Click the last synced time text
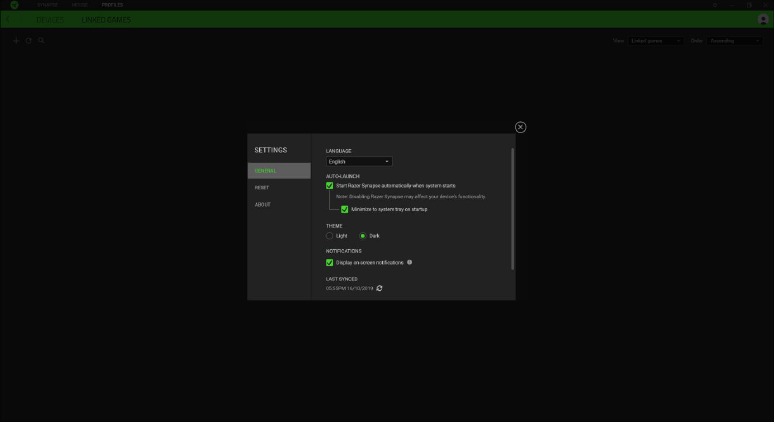Screen dimensions: 775x426 [x=349, y=288]
